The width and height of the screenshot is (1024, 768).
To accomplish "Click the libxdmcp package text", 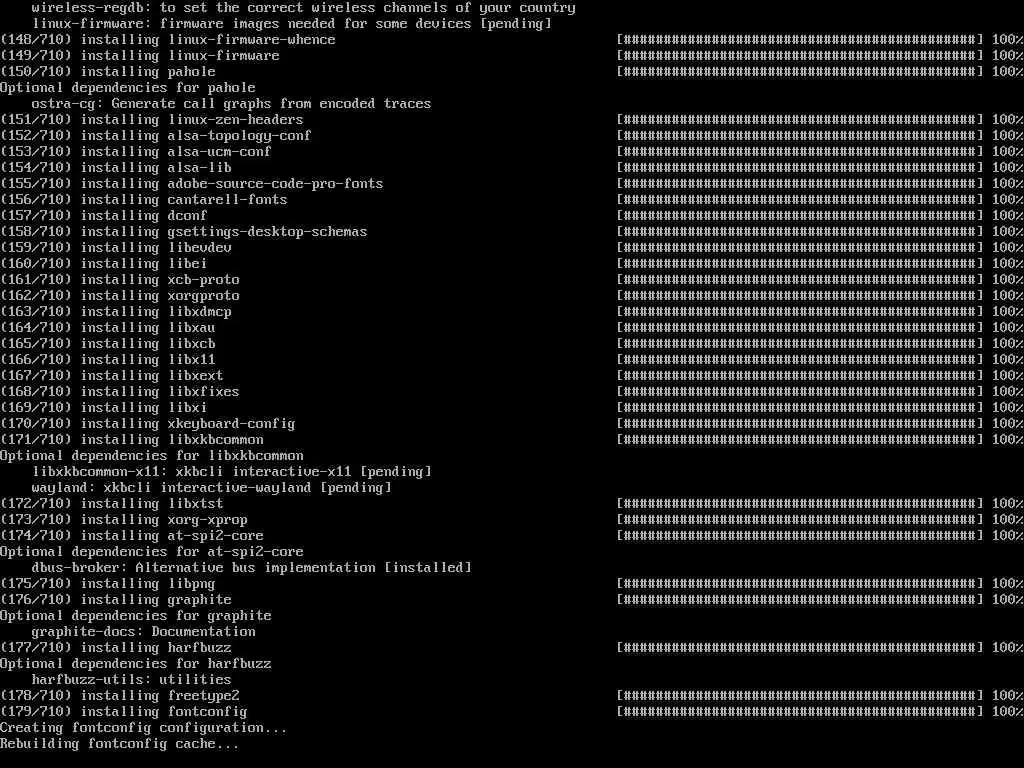I will click(x=199, y=312).
